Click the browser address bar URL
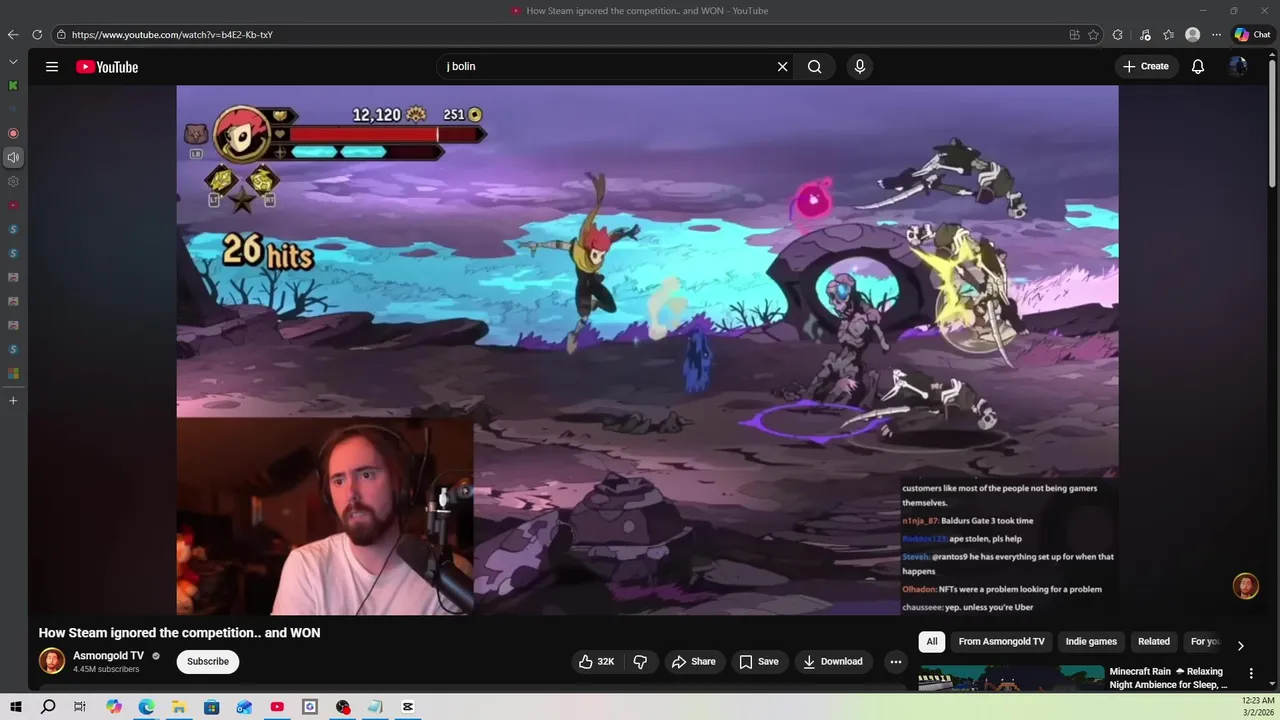The image size is (1280, 720). (x=172, y=35)
